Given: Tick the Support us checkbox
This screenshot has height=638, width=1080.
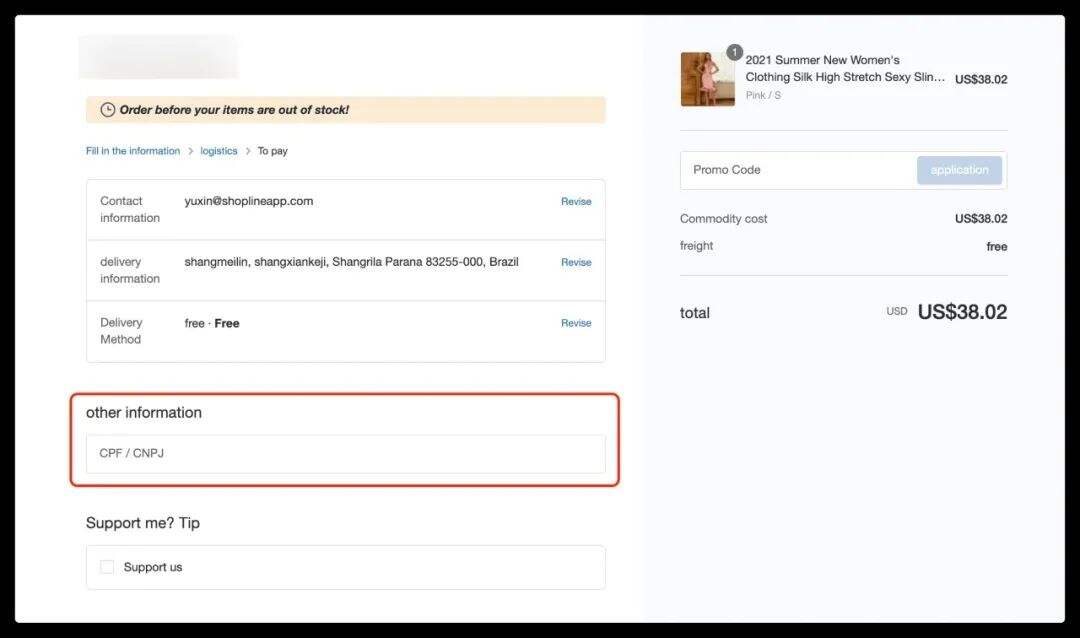Looking at the screenshot, I should 107,567.
